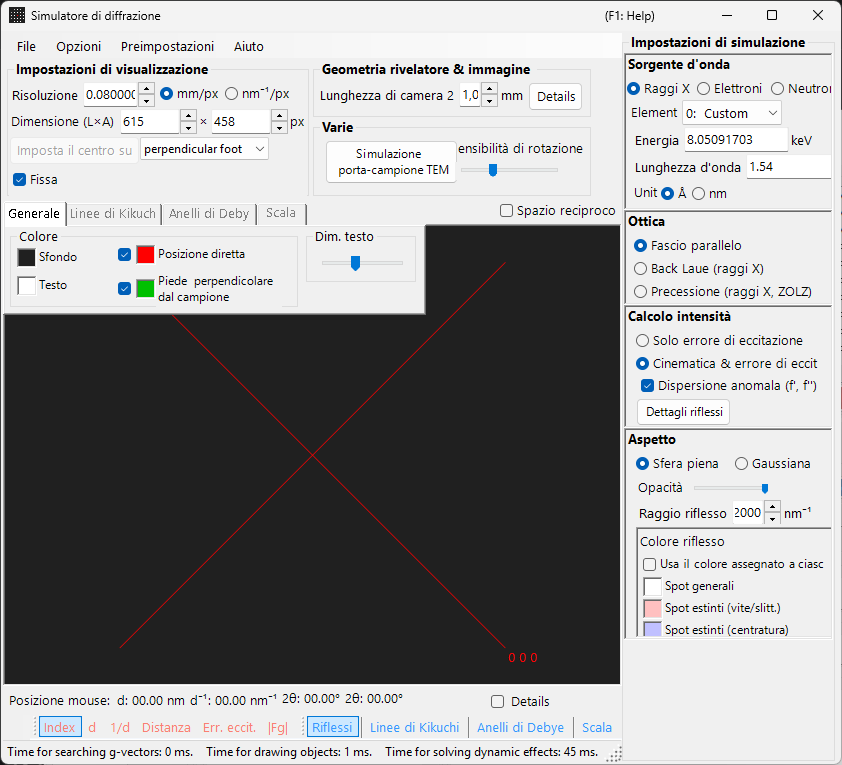Decrease the height dimension 458 with down arrow
The image size is (842, 765).
279,128
